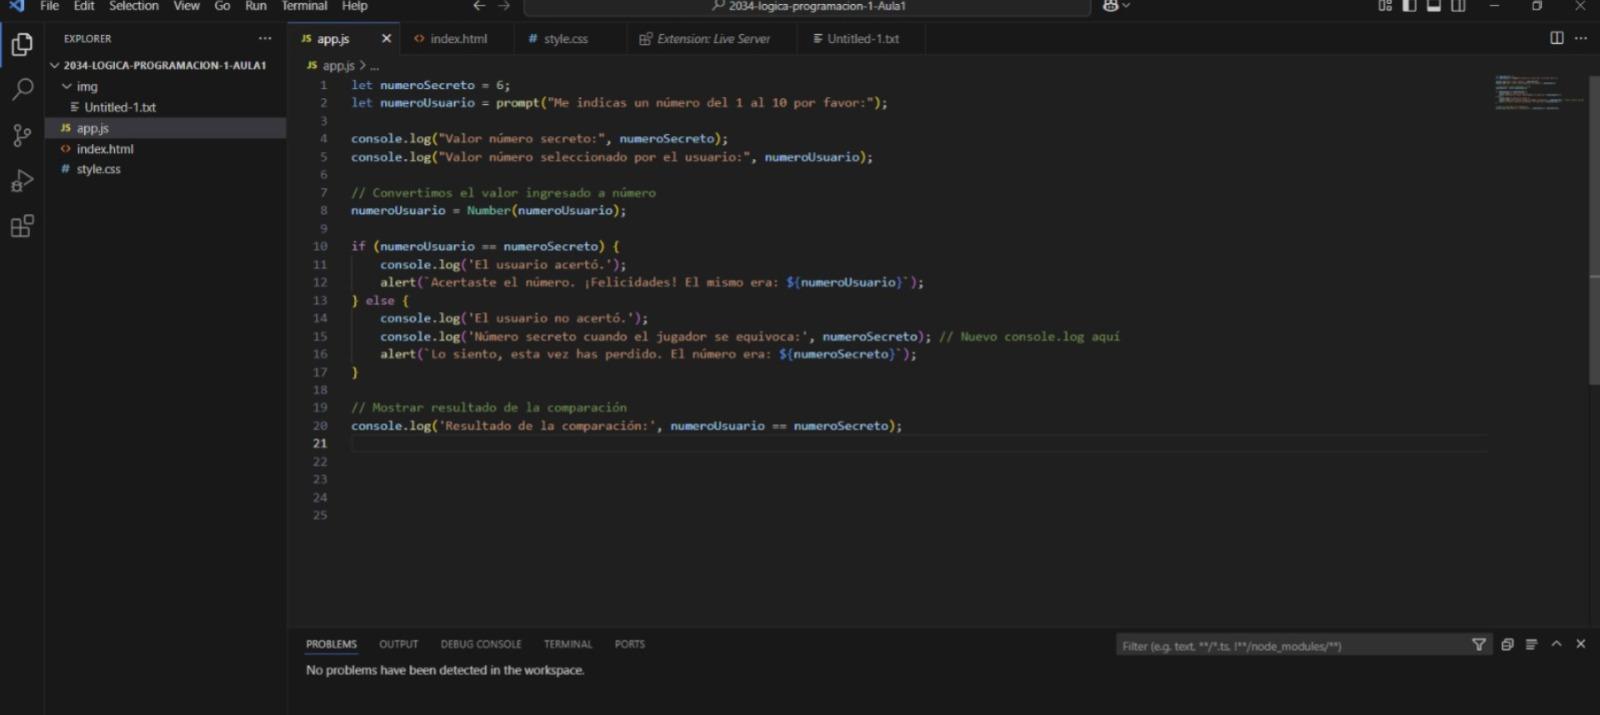
Task: Open the Run menu
Action: point(256,6)
